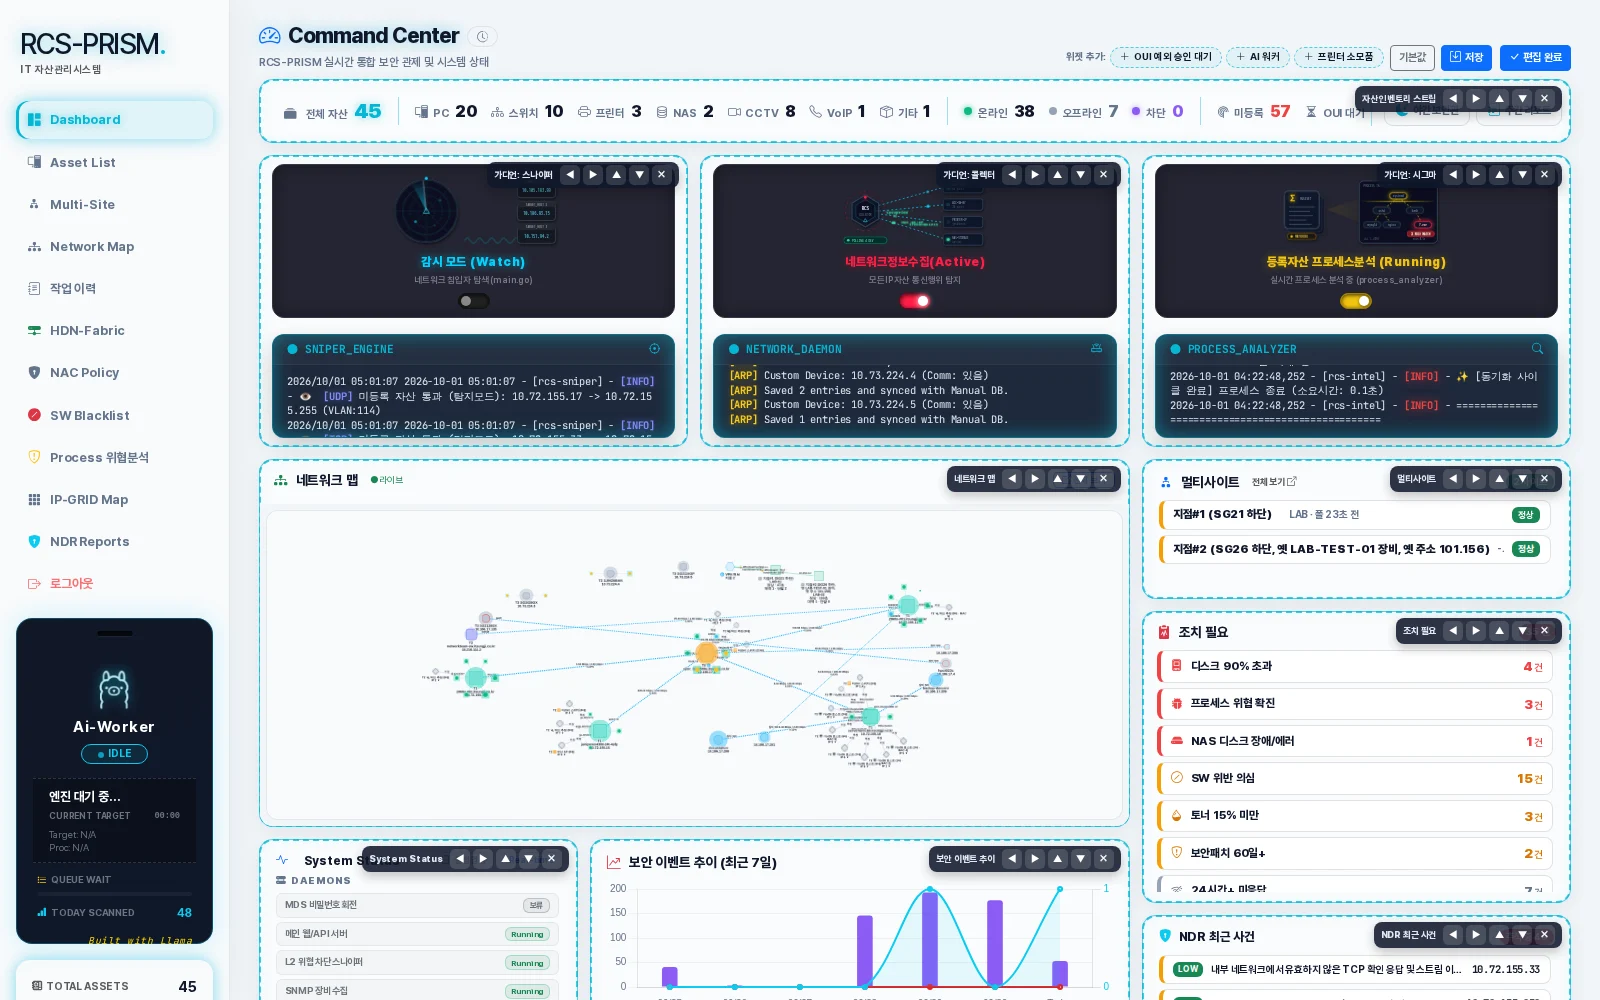The width and height of the screenshot is (1600, 1000).
Task: Click the NAC Policy shield icon
Action: point(34,373)
